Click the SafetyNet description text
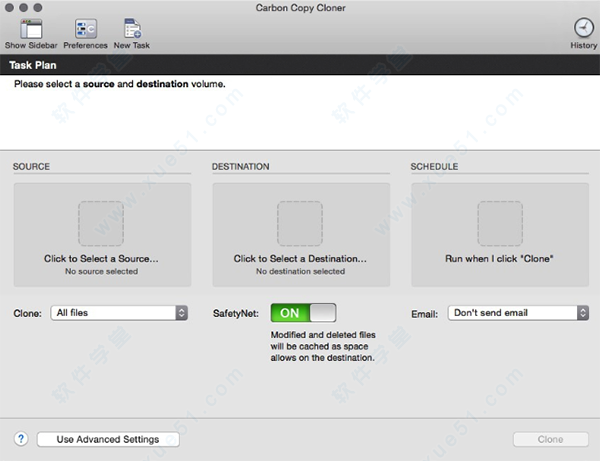600x461 pixels. click(323, 346)
